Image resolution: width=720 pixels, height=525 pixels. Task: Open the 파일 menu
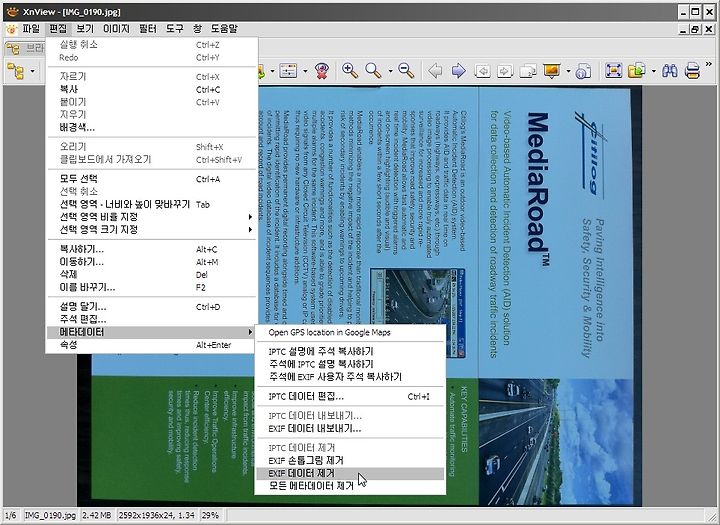(31, 29)
